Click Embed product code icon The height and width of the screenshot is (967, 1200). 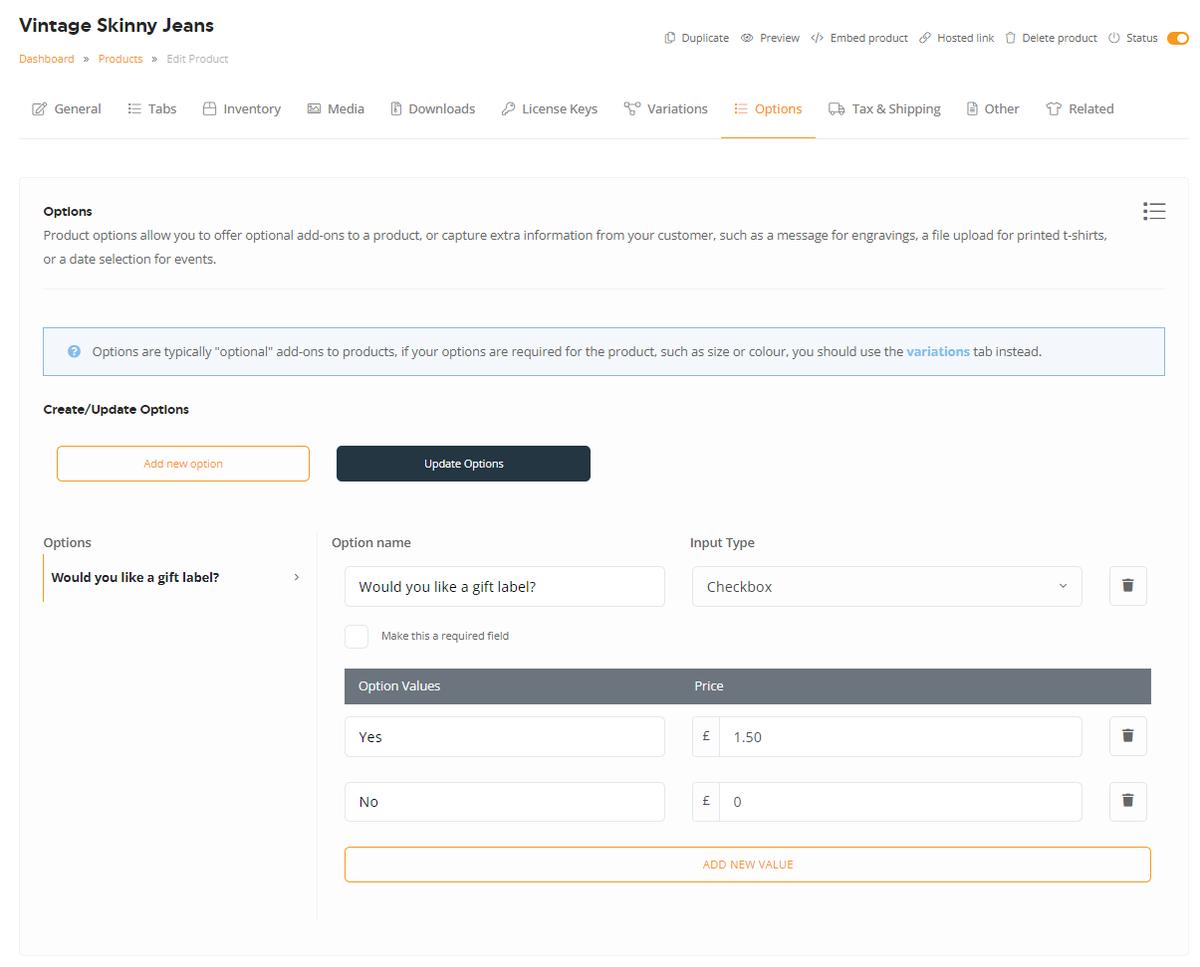pyautogui.click(x=817, y=38)
